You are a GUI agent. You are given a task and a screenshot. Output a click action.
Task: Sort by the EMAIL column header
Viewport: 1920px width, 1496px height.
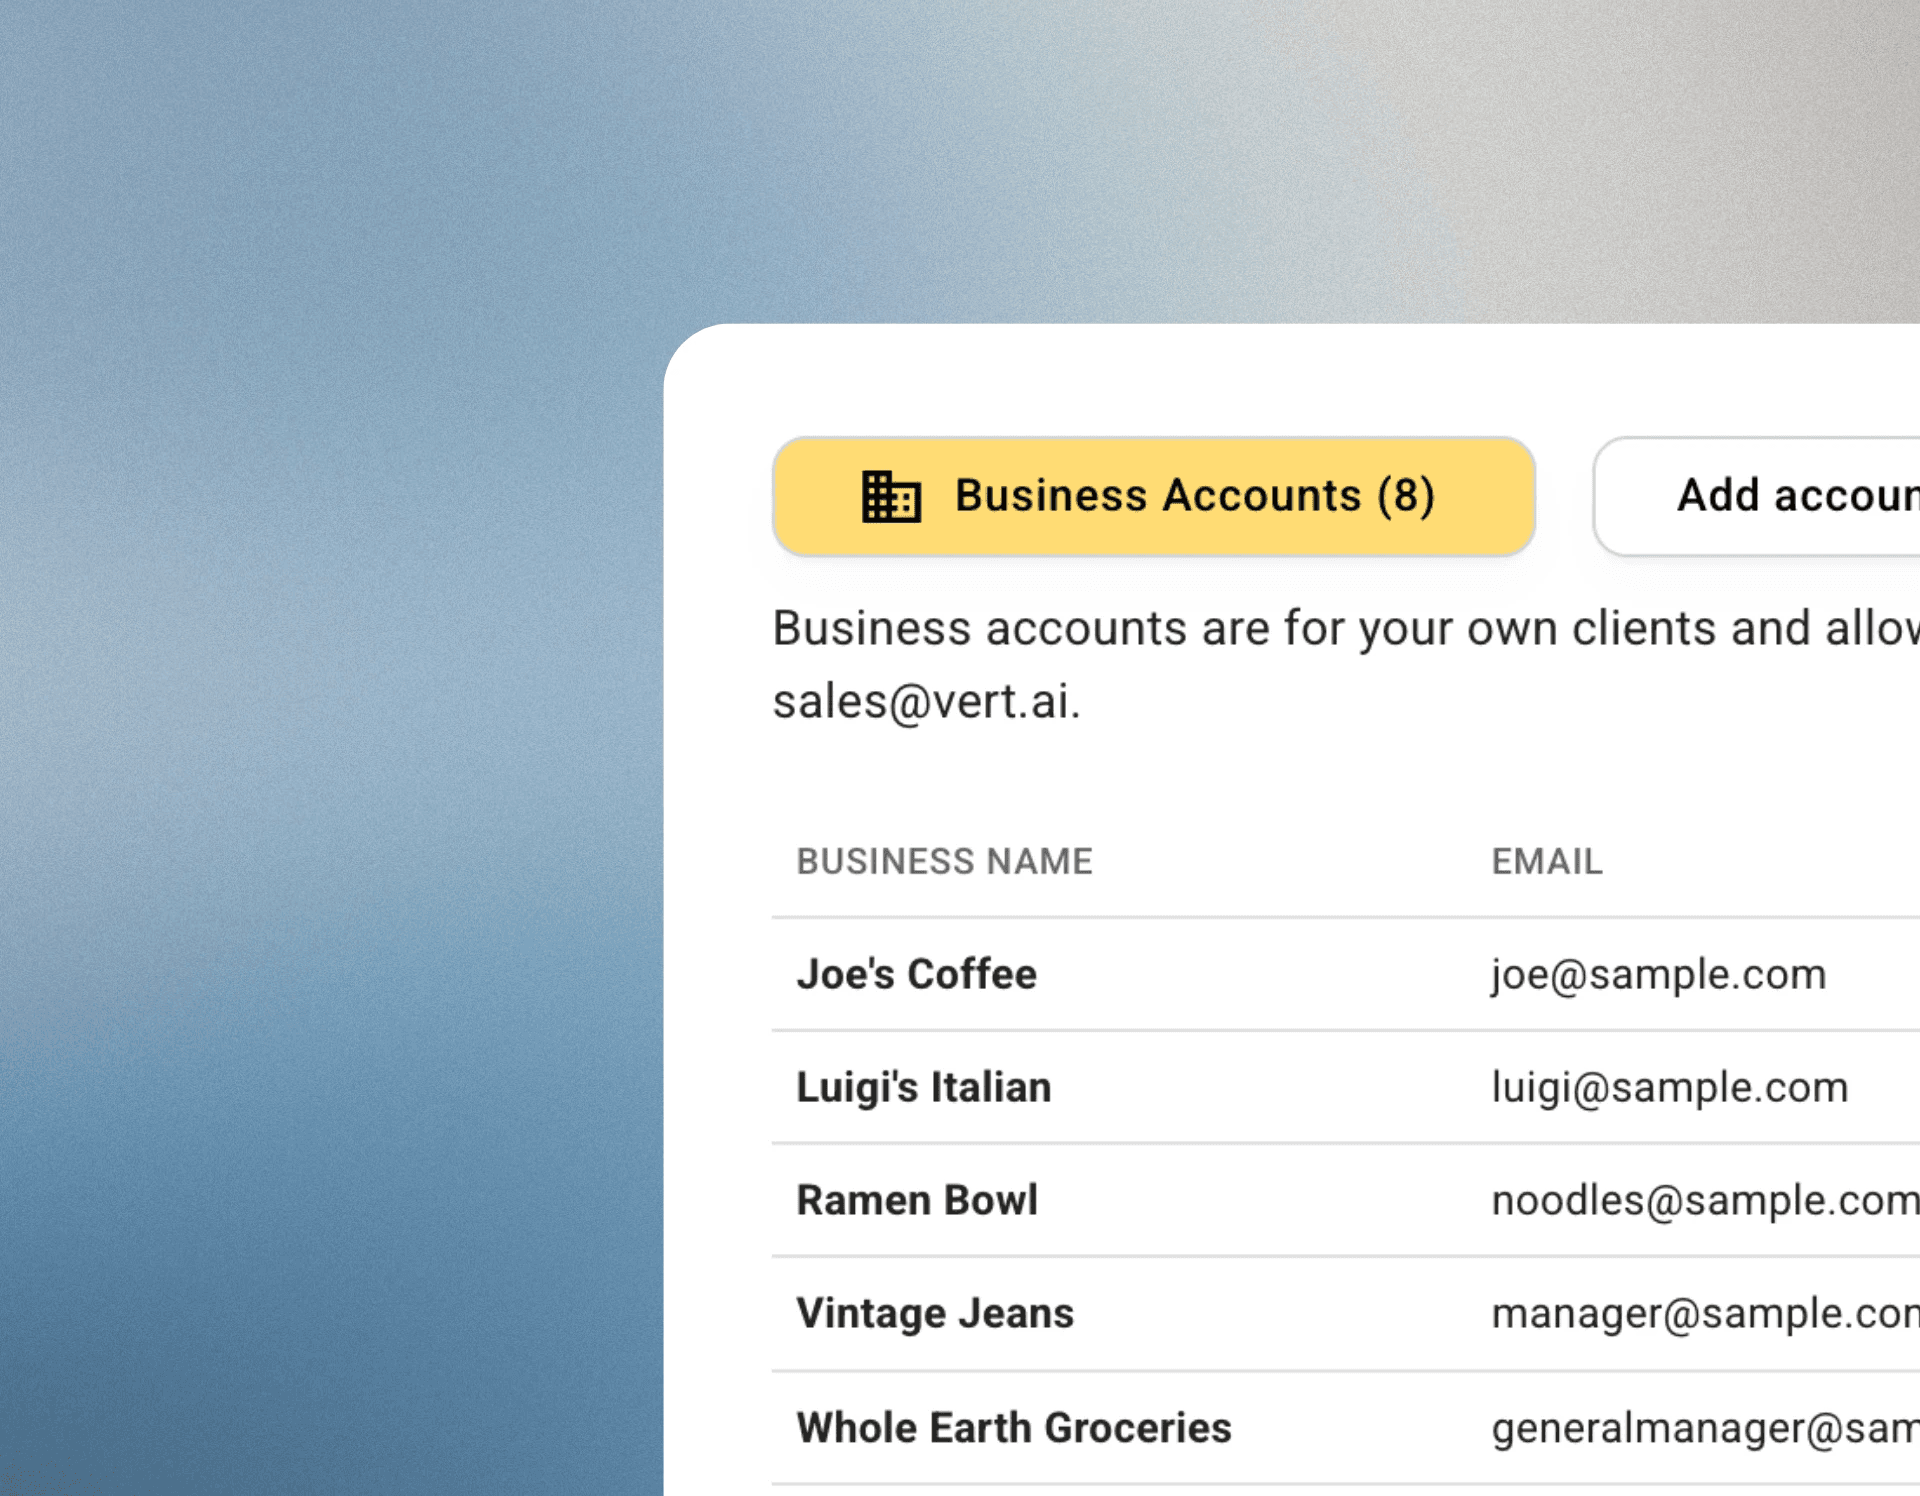(1547, 861)
